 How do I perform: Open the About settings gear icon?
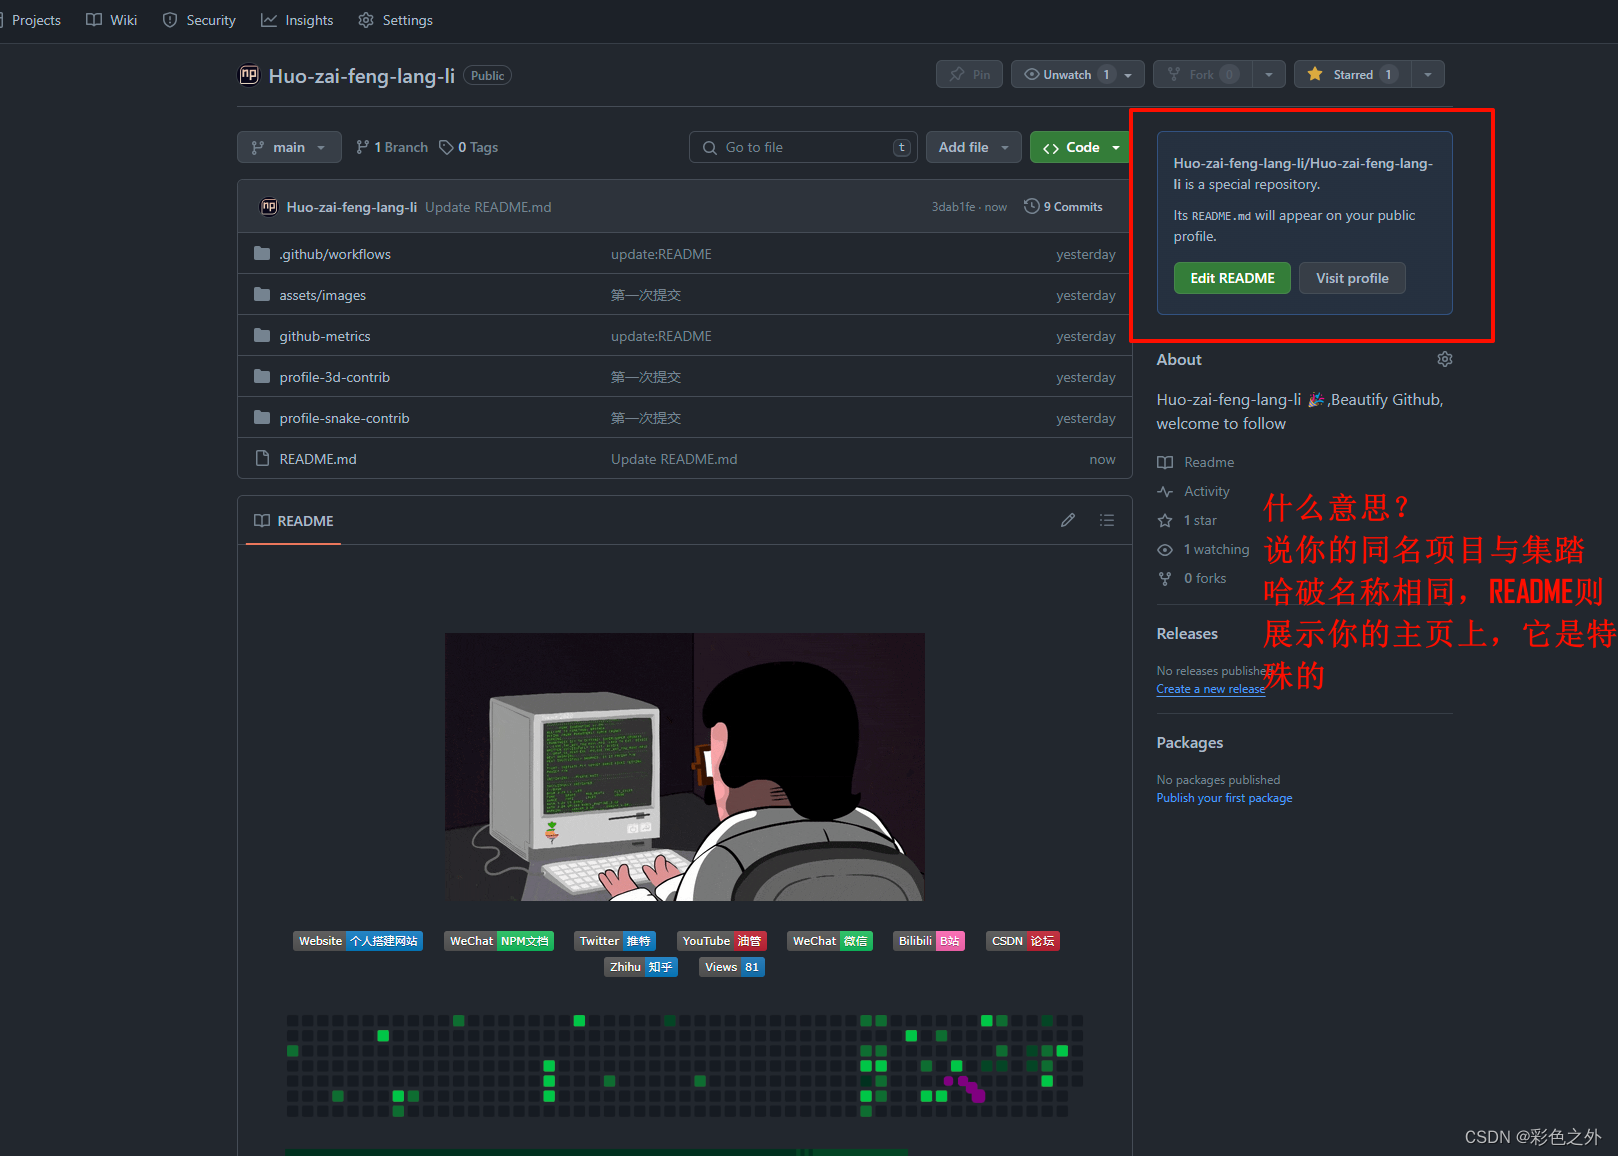1445,359
